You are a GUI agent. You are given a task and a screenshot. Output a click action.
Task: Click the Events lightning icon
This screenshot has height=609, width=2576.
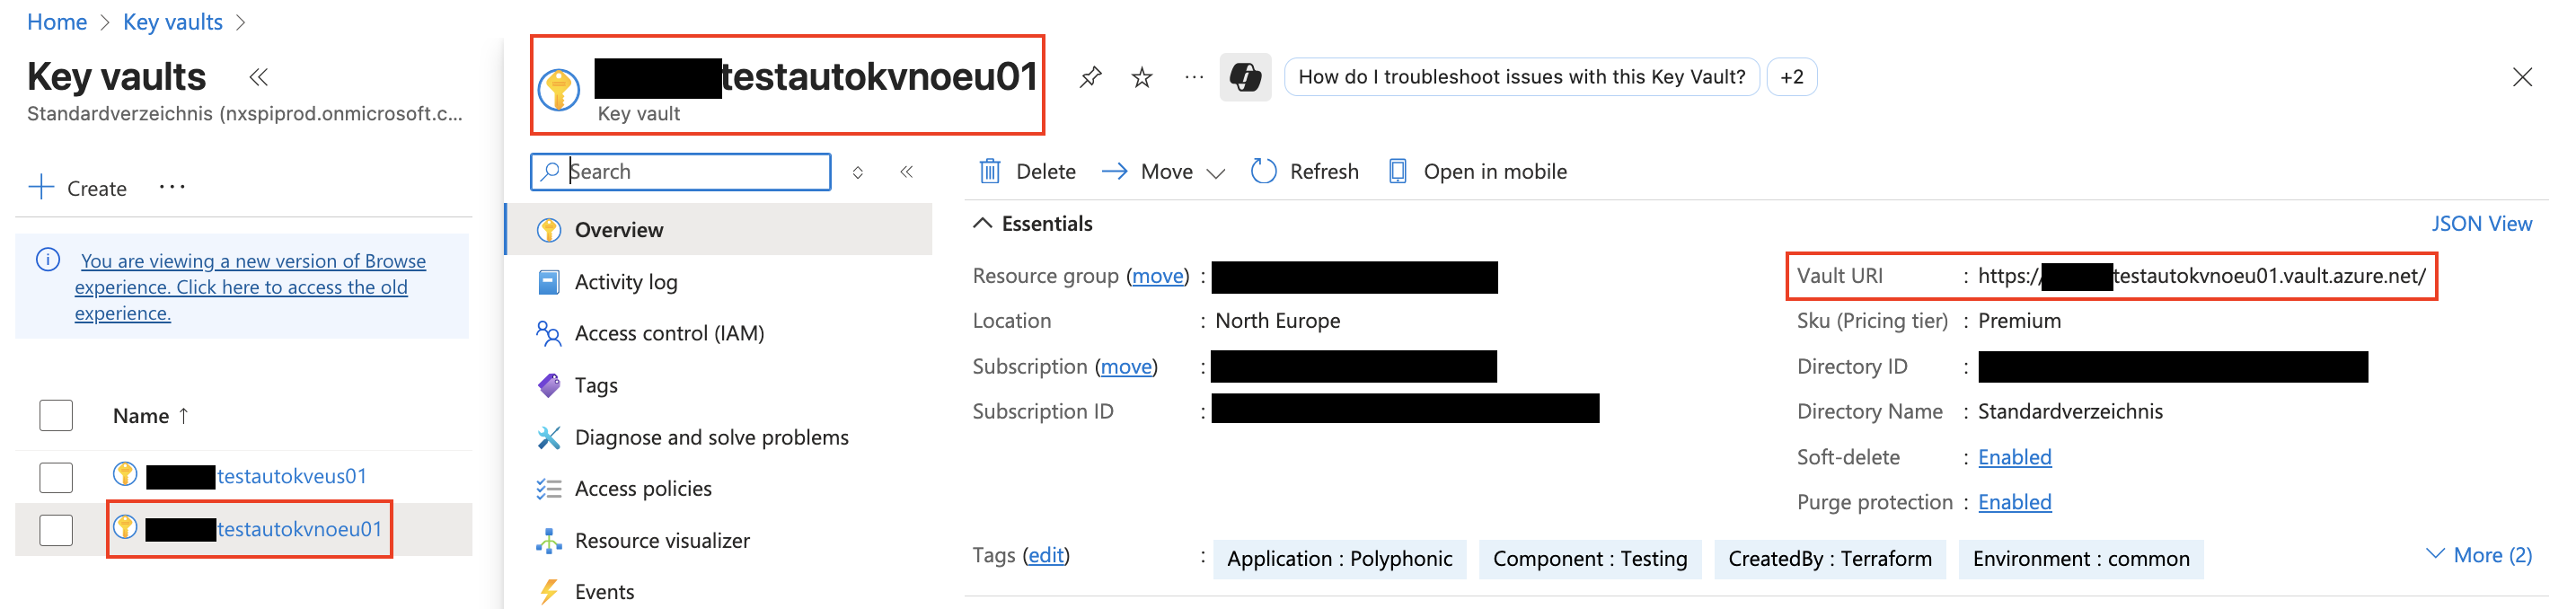[548, 592]
